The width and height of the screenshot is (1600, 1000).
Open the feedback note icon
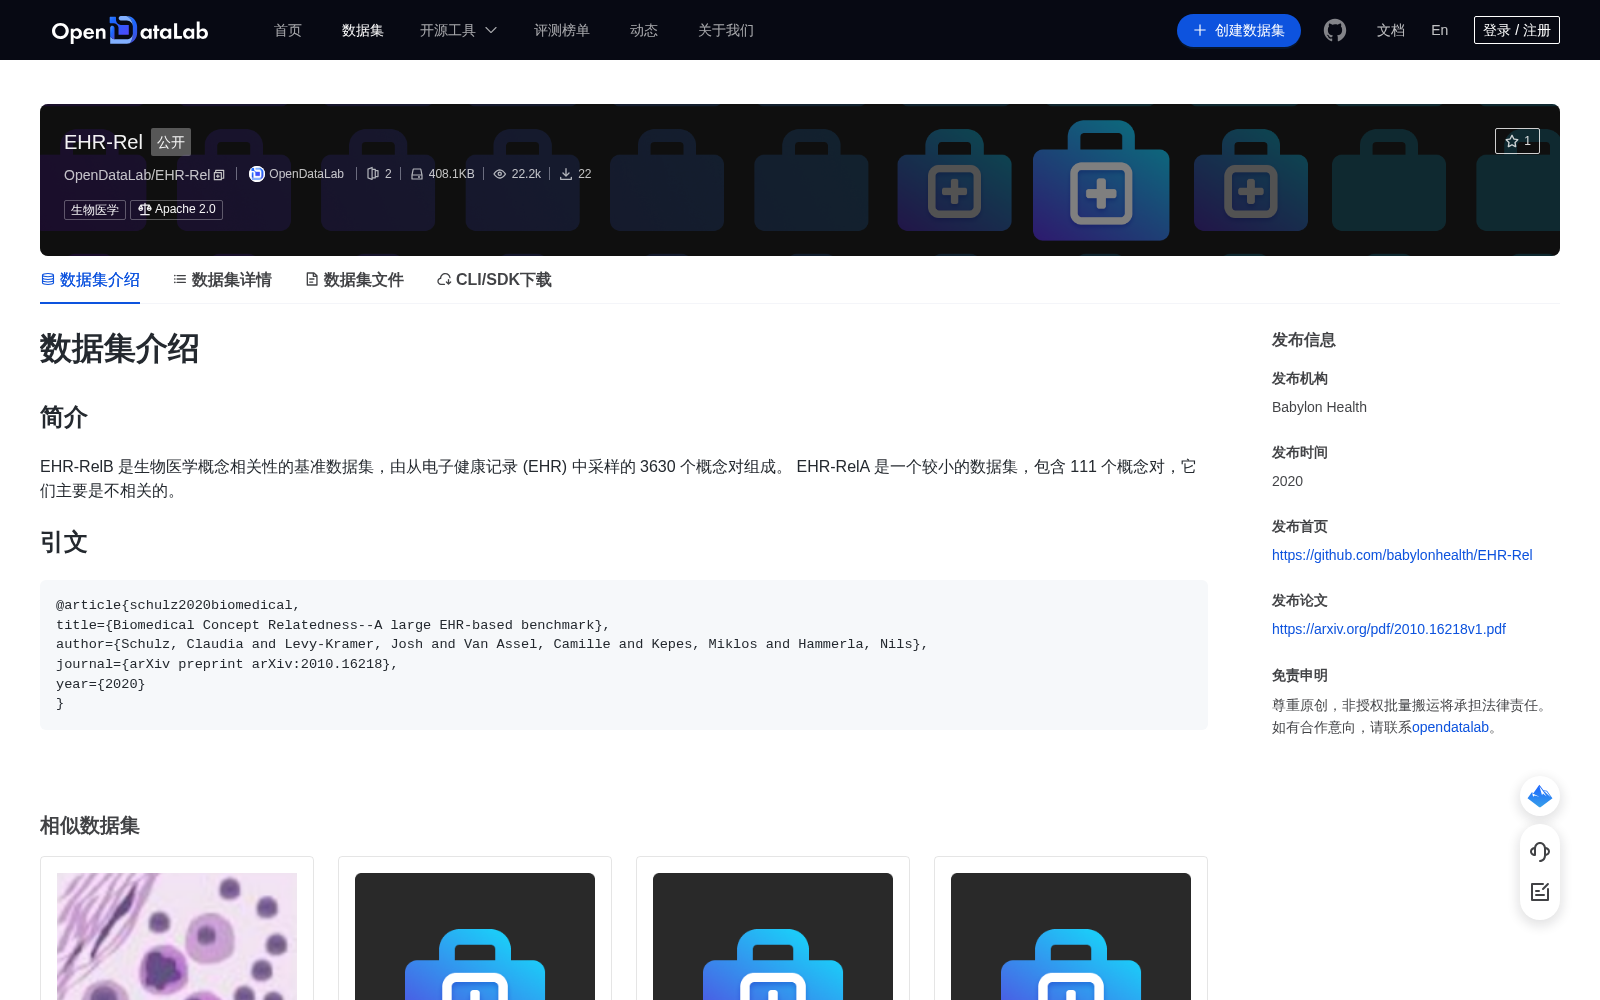(1540, 892)
